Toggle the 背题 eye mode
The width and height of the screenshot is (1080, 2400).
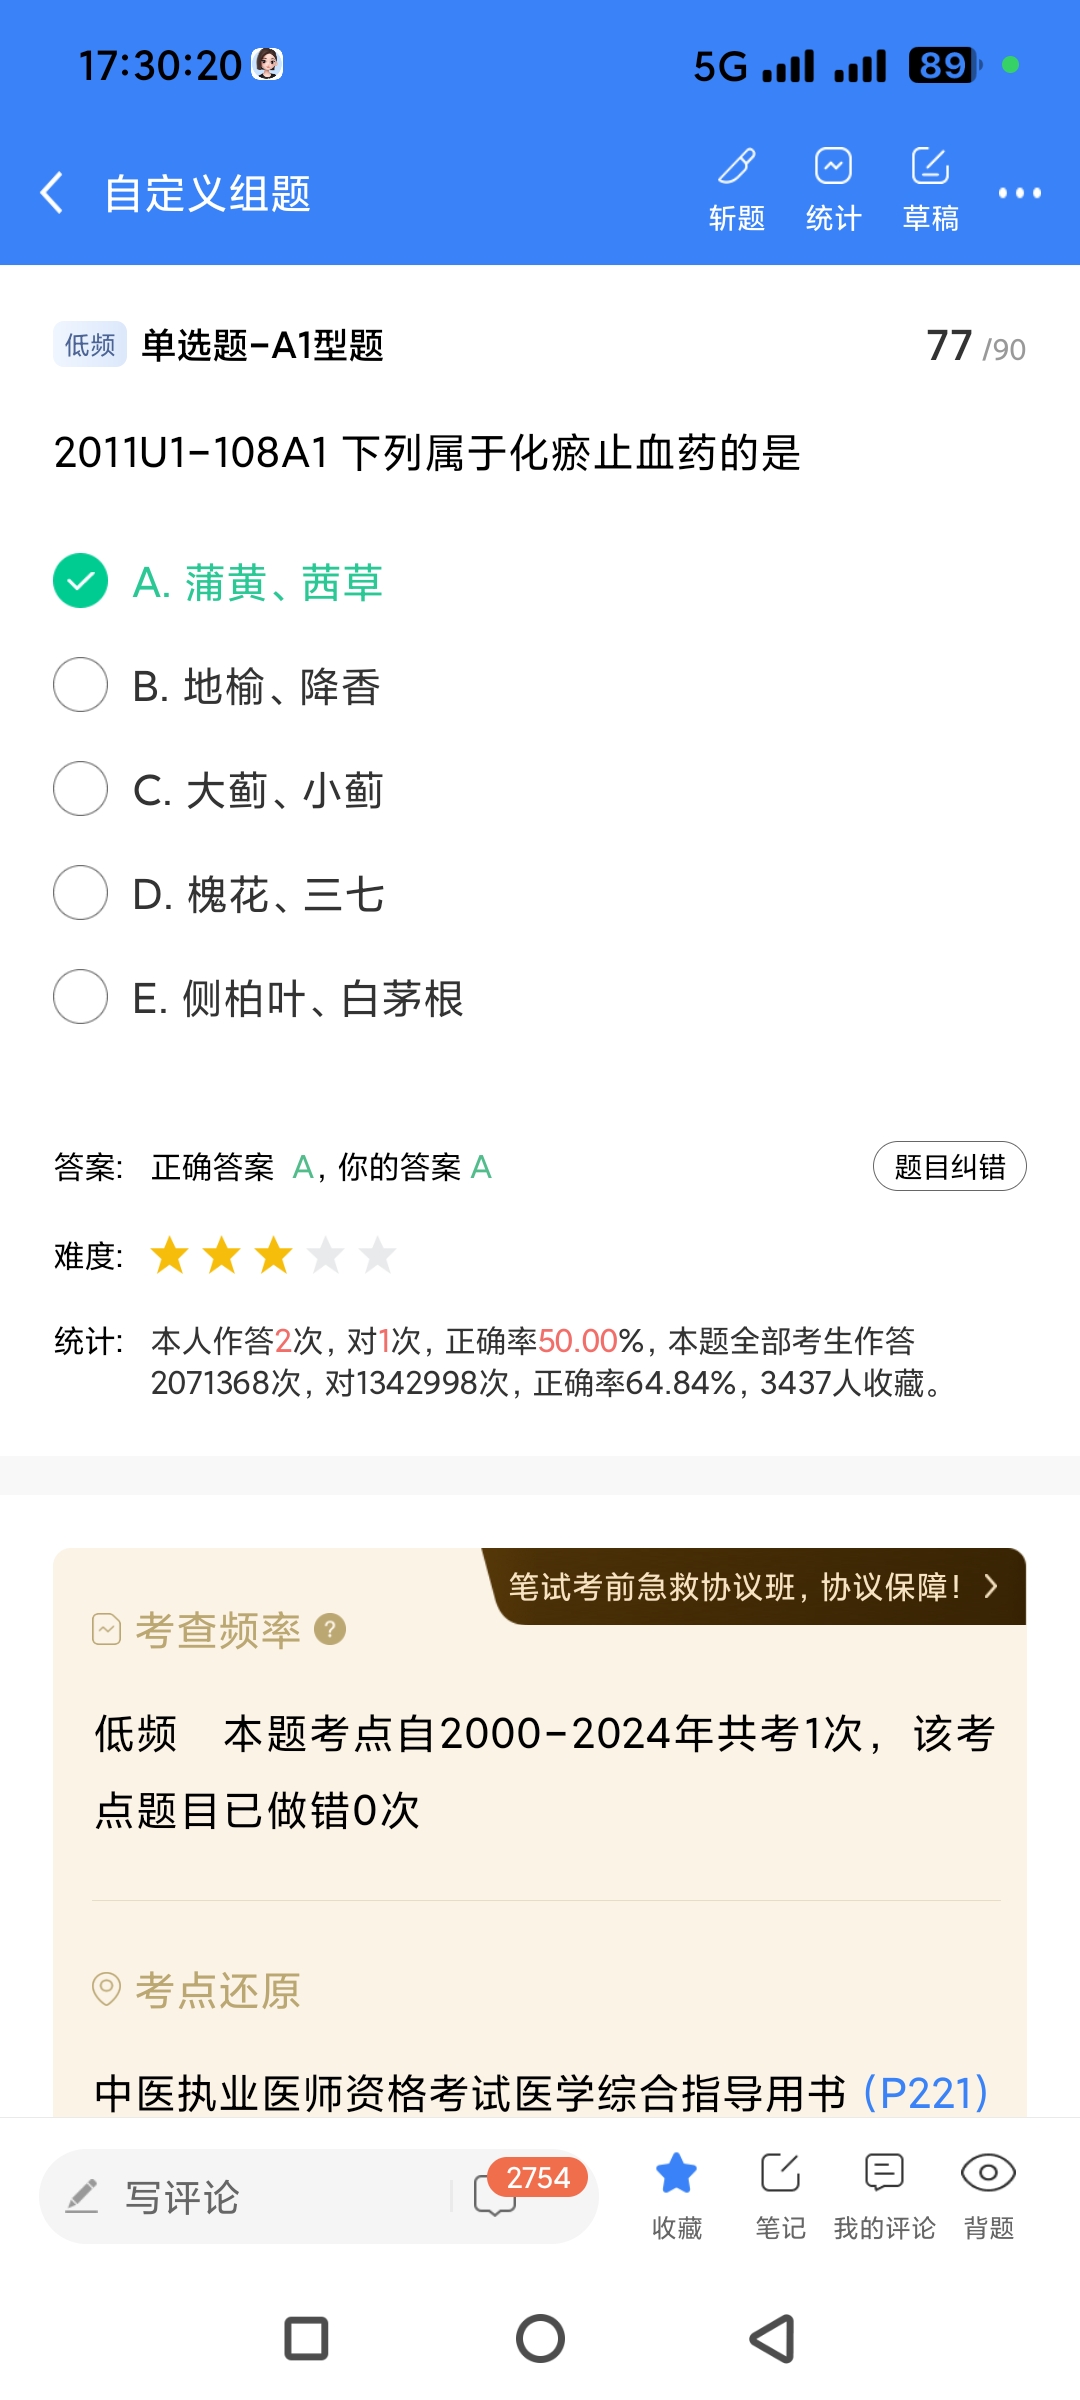coord(988,2194)
